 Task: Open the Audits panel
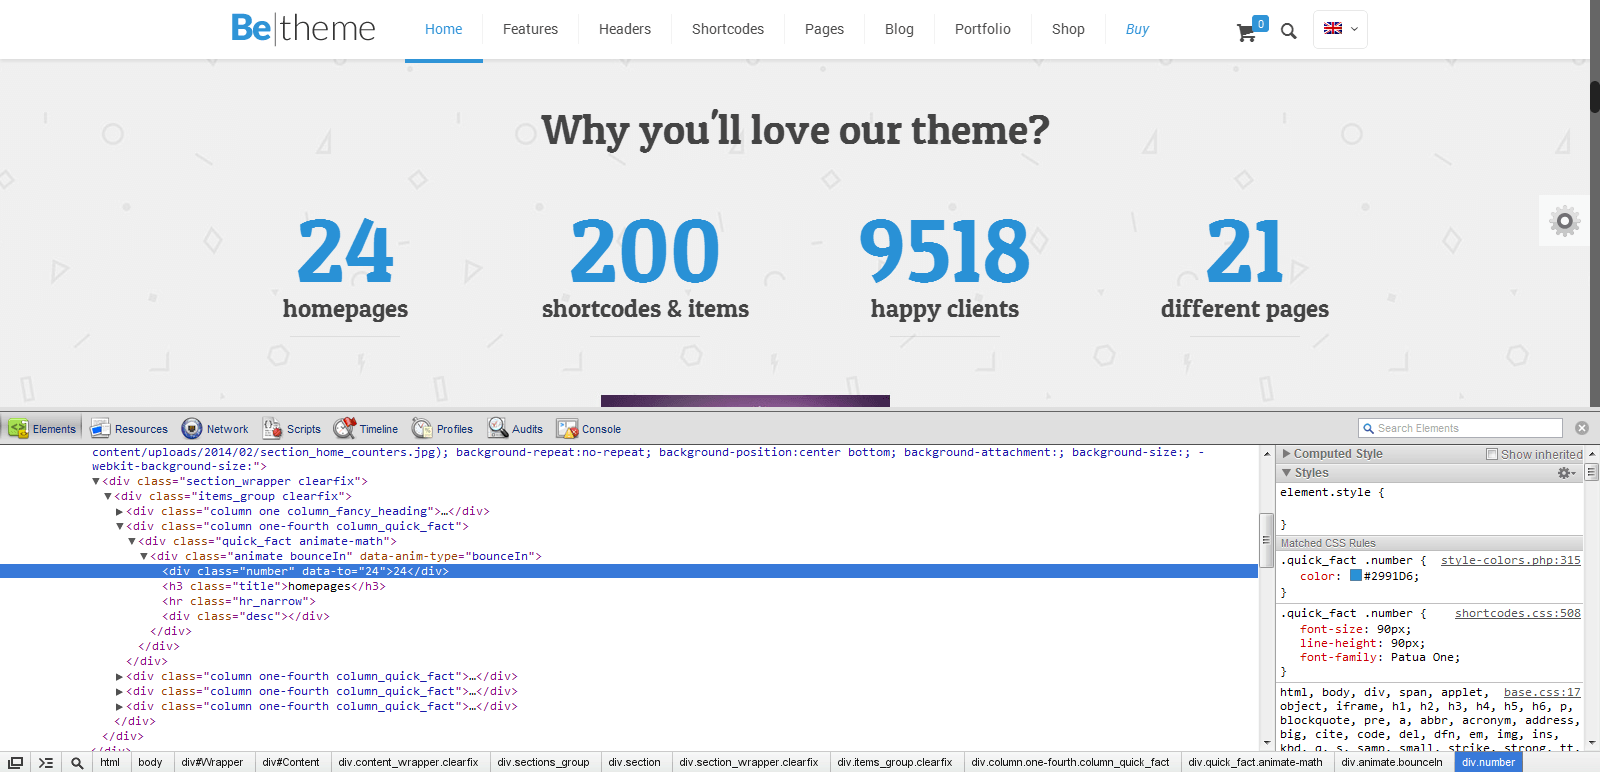516,429
